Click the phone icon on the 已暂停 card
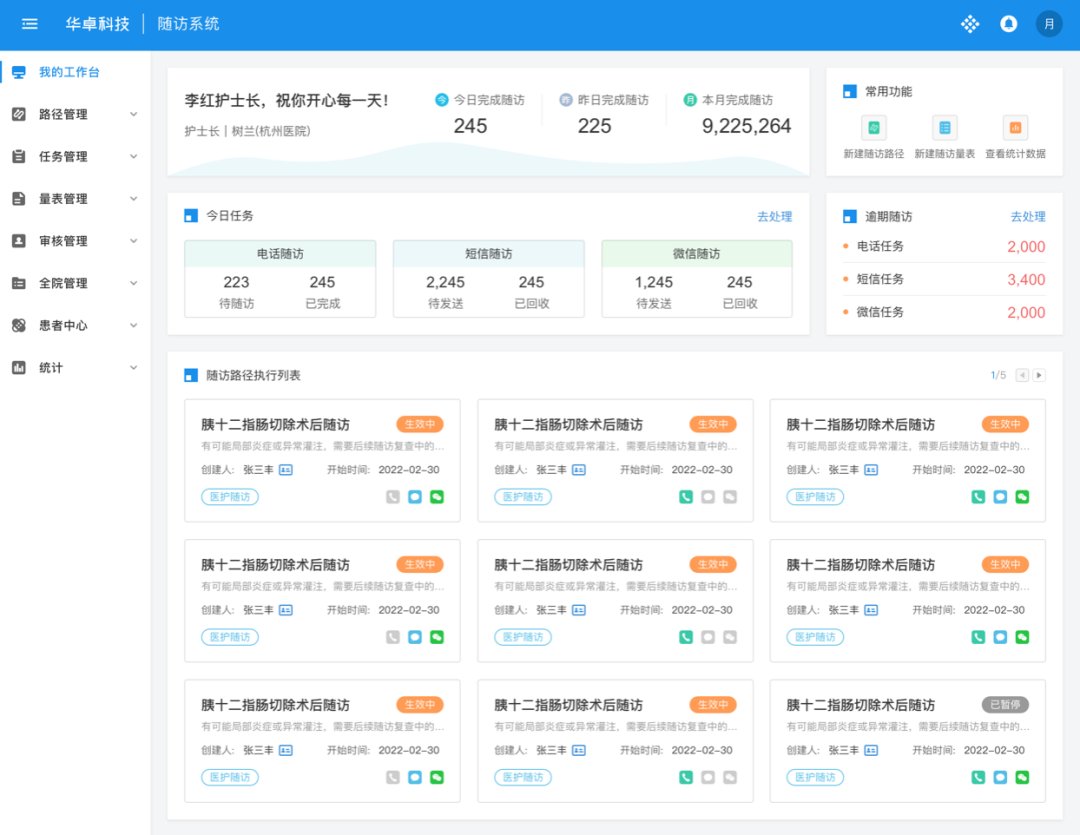 click(978, 777)
